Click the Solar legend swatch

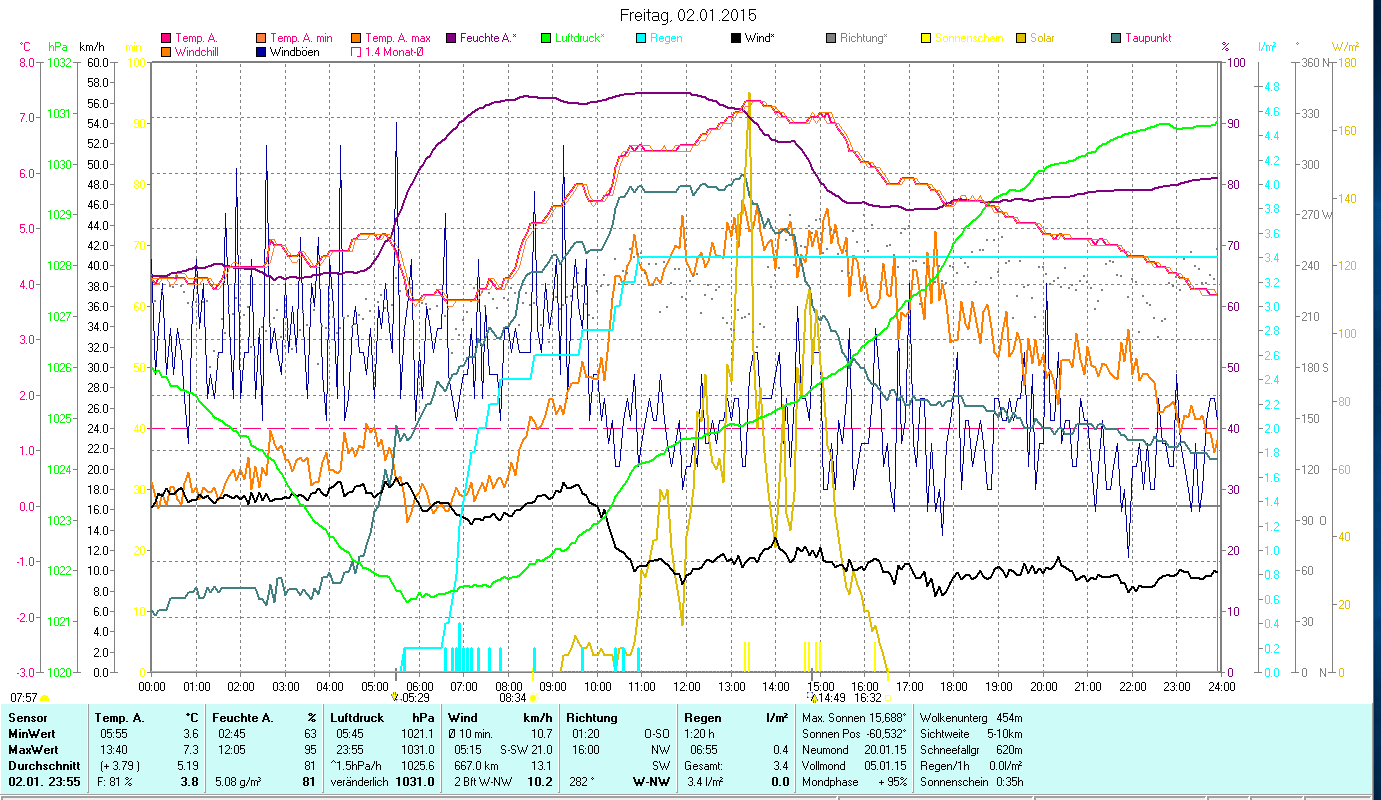click(1021, 38)
